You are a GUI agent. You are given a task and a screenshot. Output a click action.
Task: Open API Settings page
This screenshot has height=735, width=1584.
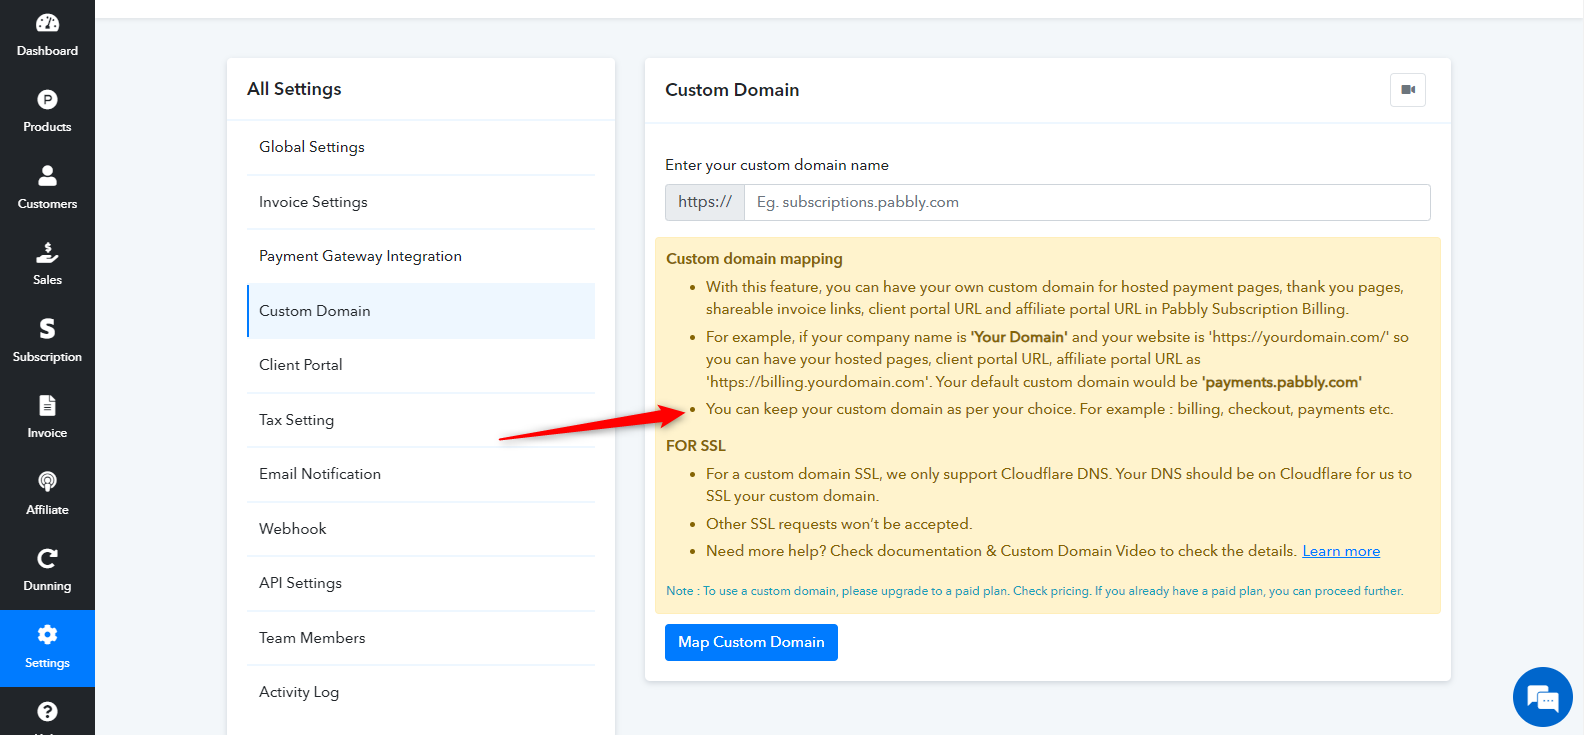tap(421, 583)
